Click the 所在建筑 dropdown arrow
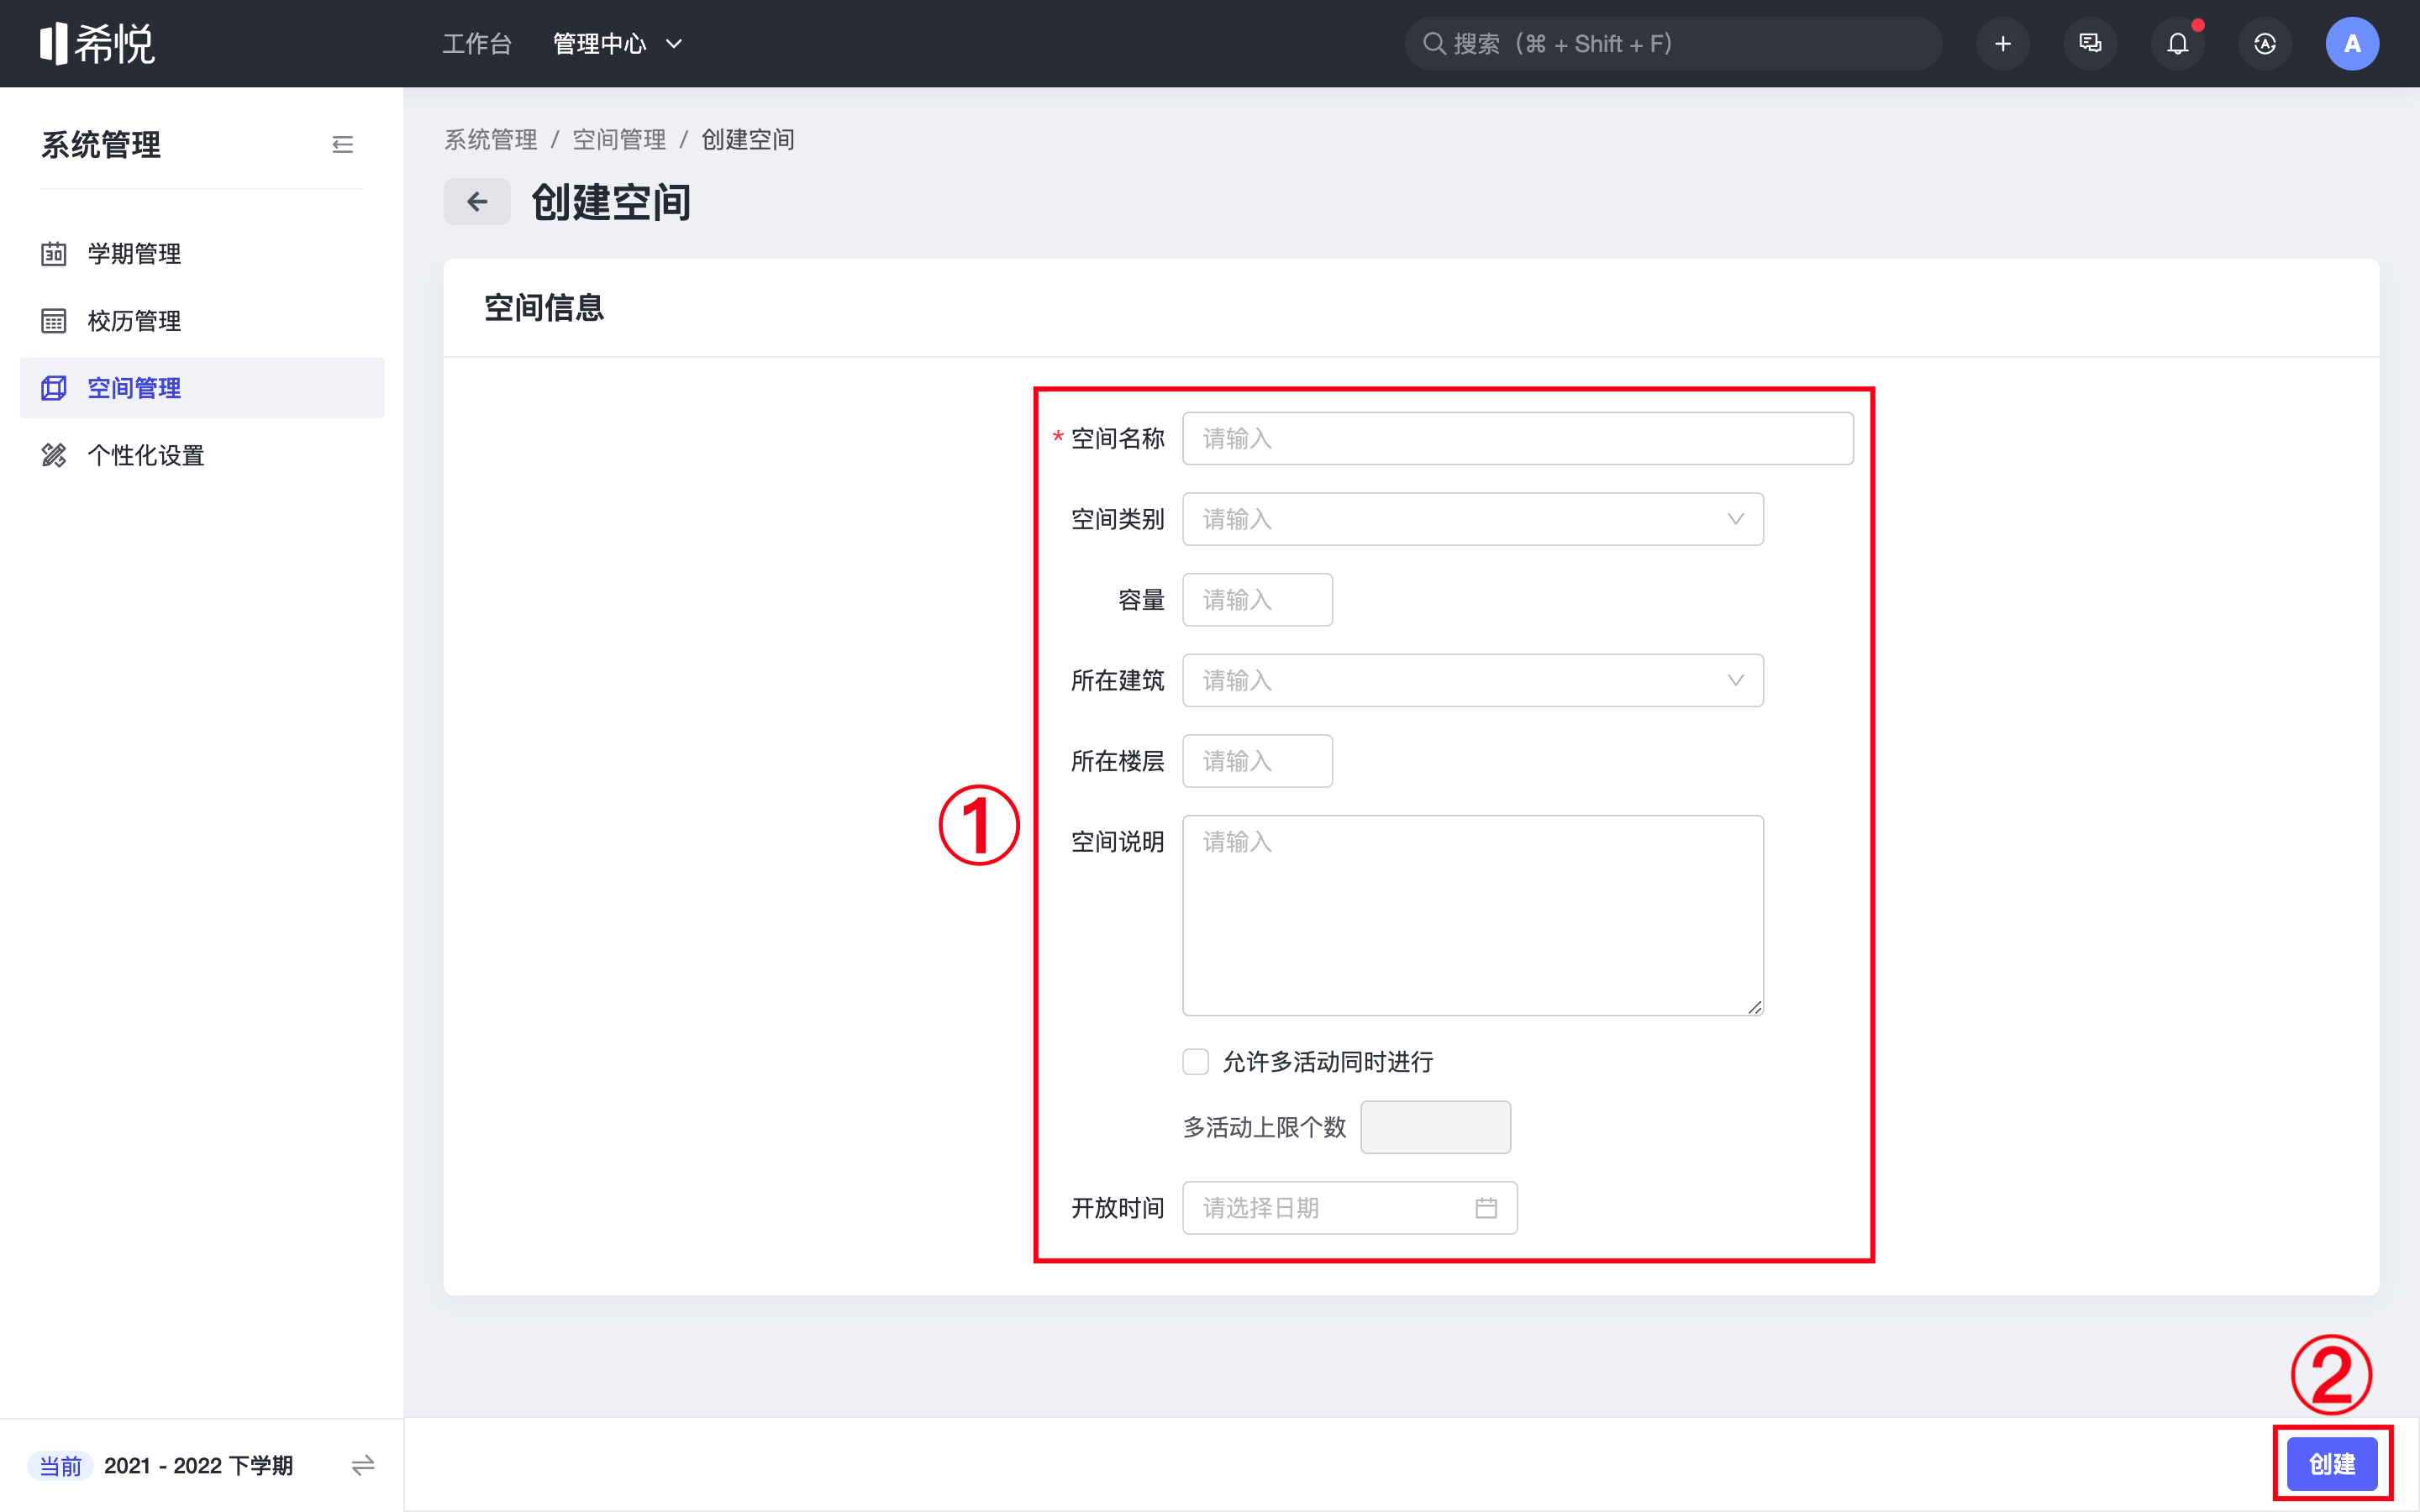Viewport: 2420px width, 1512px height. [x=1735, y=680]
